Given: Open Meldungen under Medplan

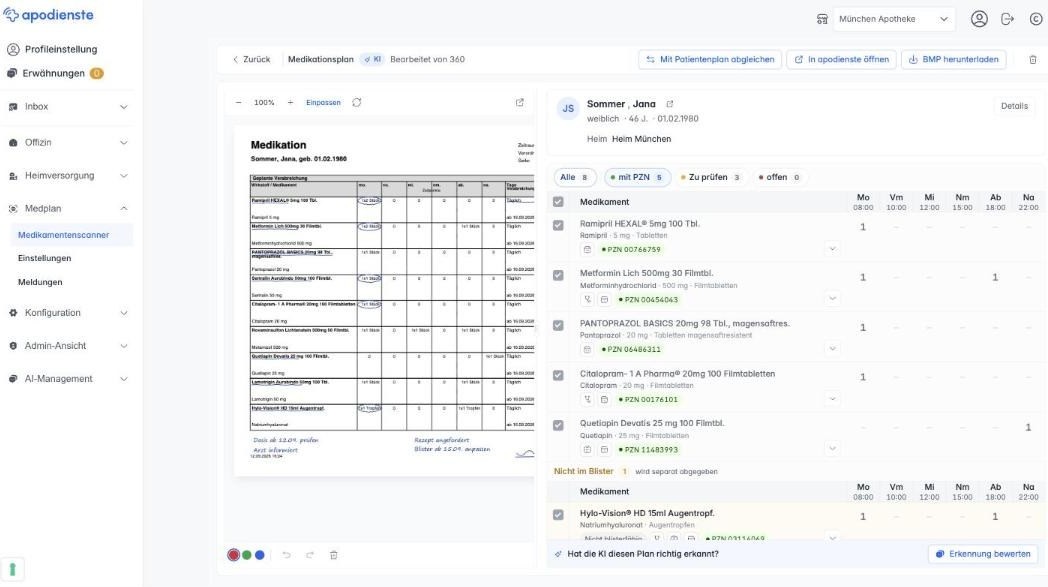Looking at the screenshot, I should pyautogui.click(x=40, y=282).
